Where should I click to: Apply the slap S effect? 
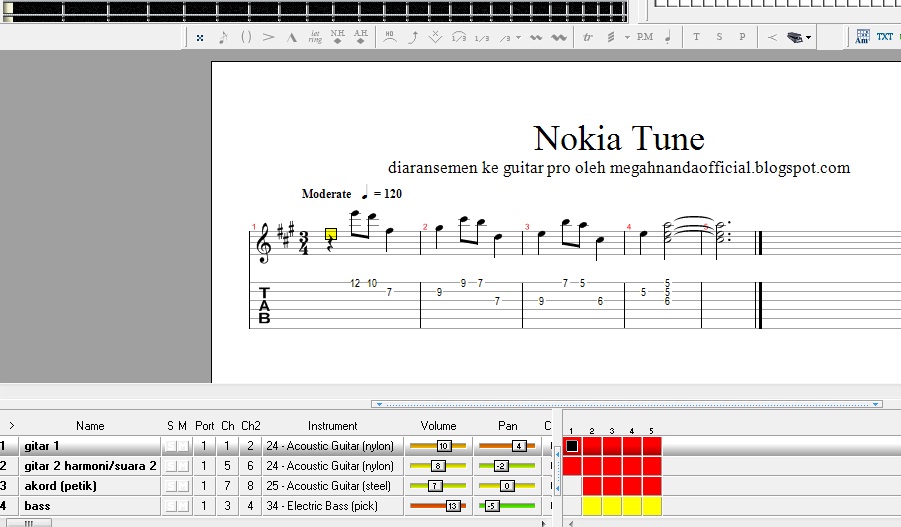click(719, 37)
